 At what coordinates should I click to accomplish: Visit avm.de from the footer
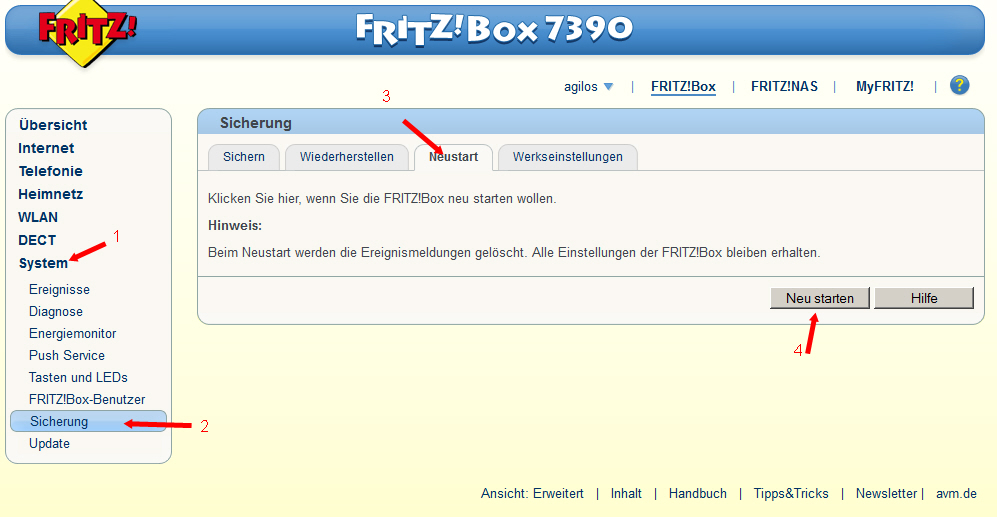tap(956, 493)
